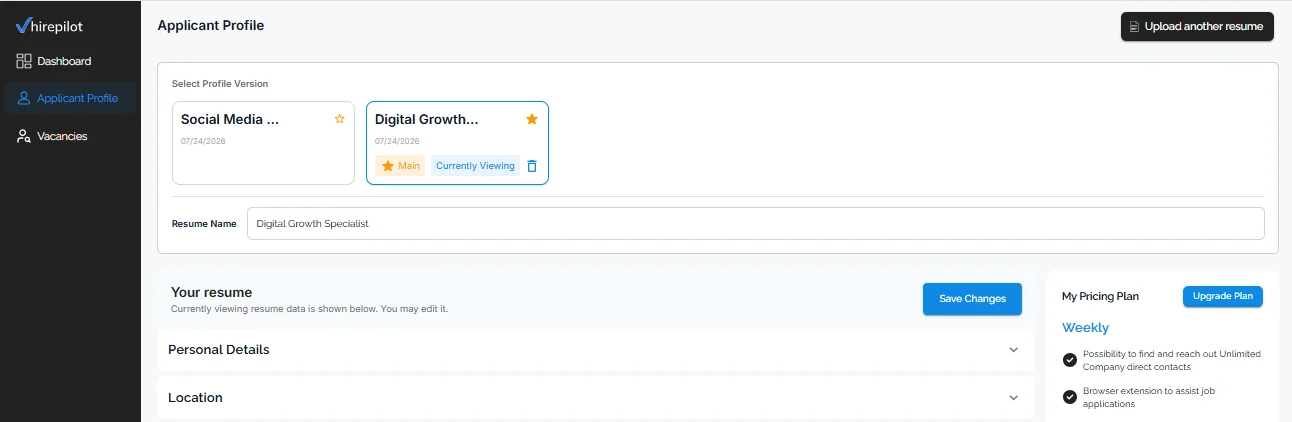Click 'Browser extension to assist job applications' text
The width and height of the screenshot is (1292, 422).
click(1149, 397)
